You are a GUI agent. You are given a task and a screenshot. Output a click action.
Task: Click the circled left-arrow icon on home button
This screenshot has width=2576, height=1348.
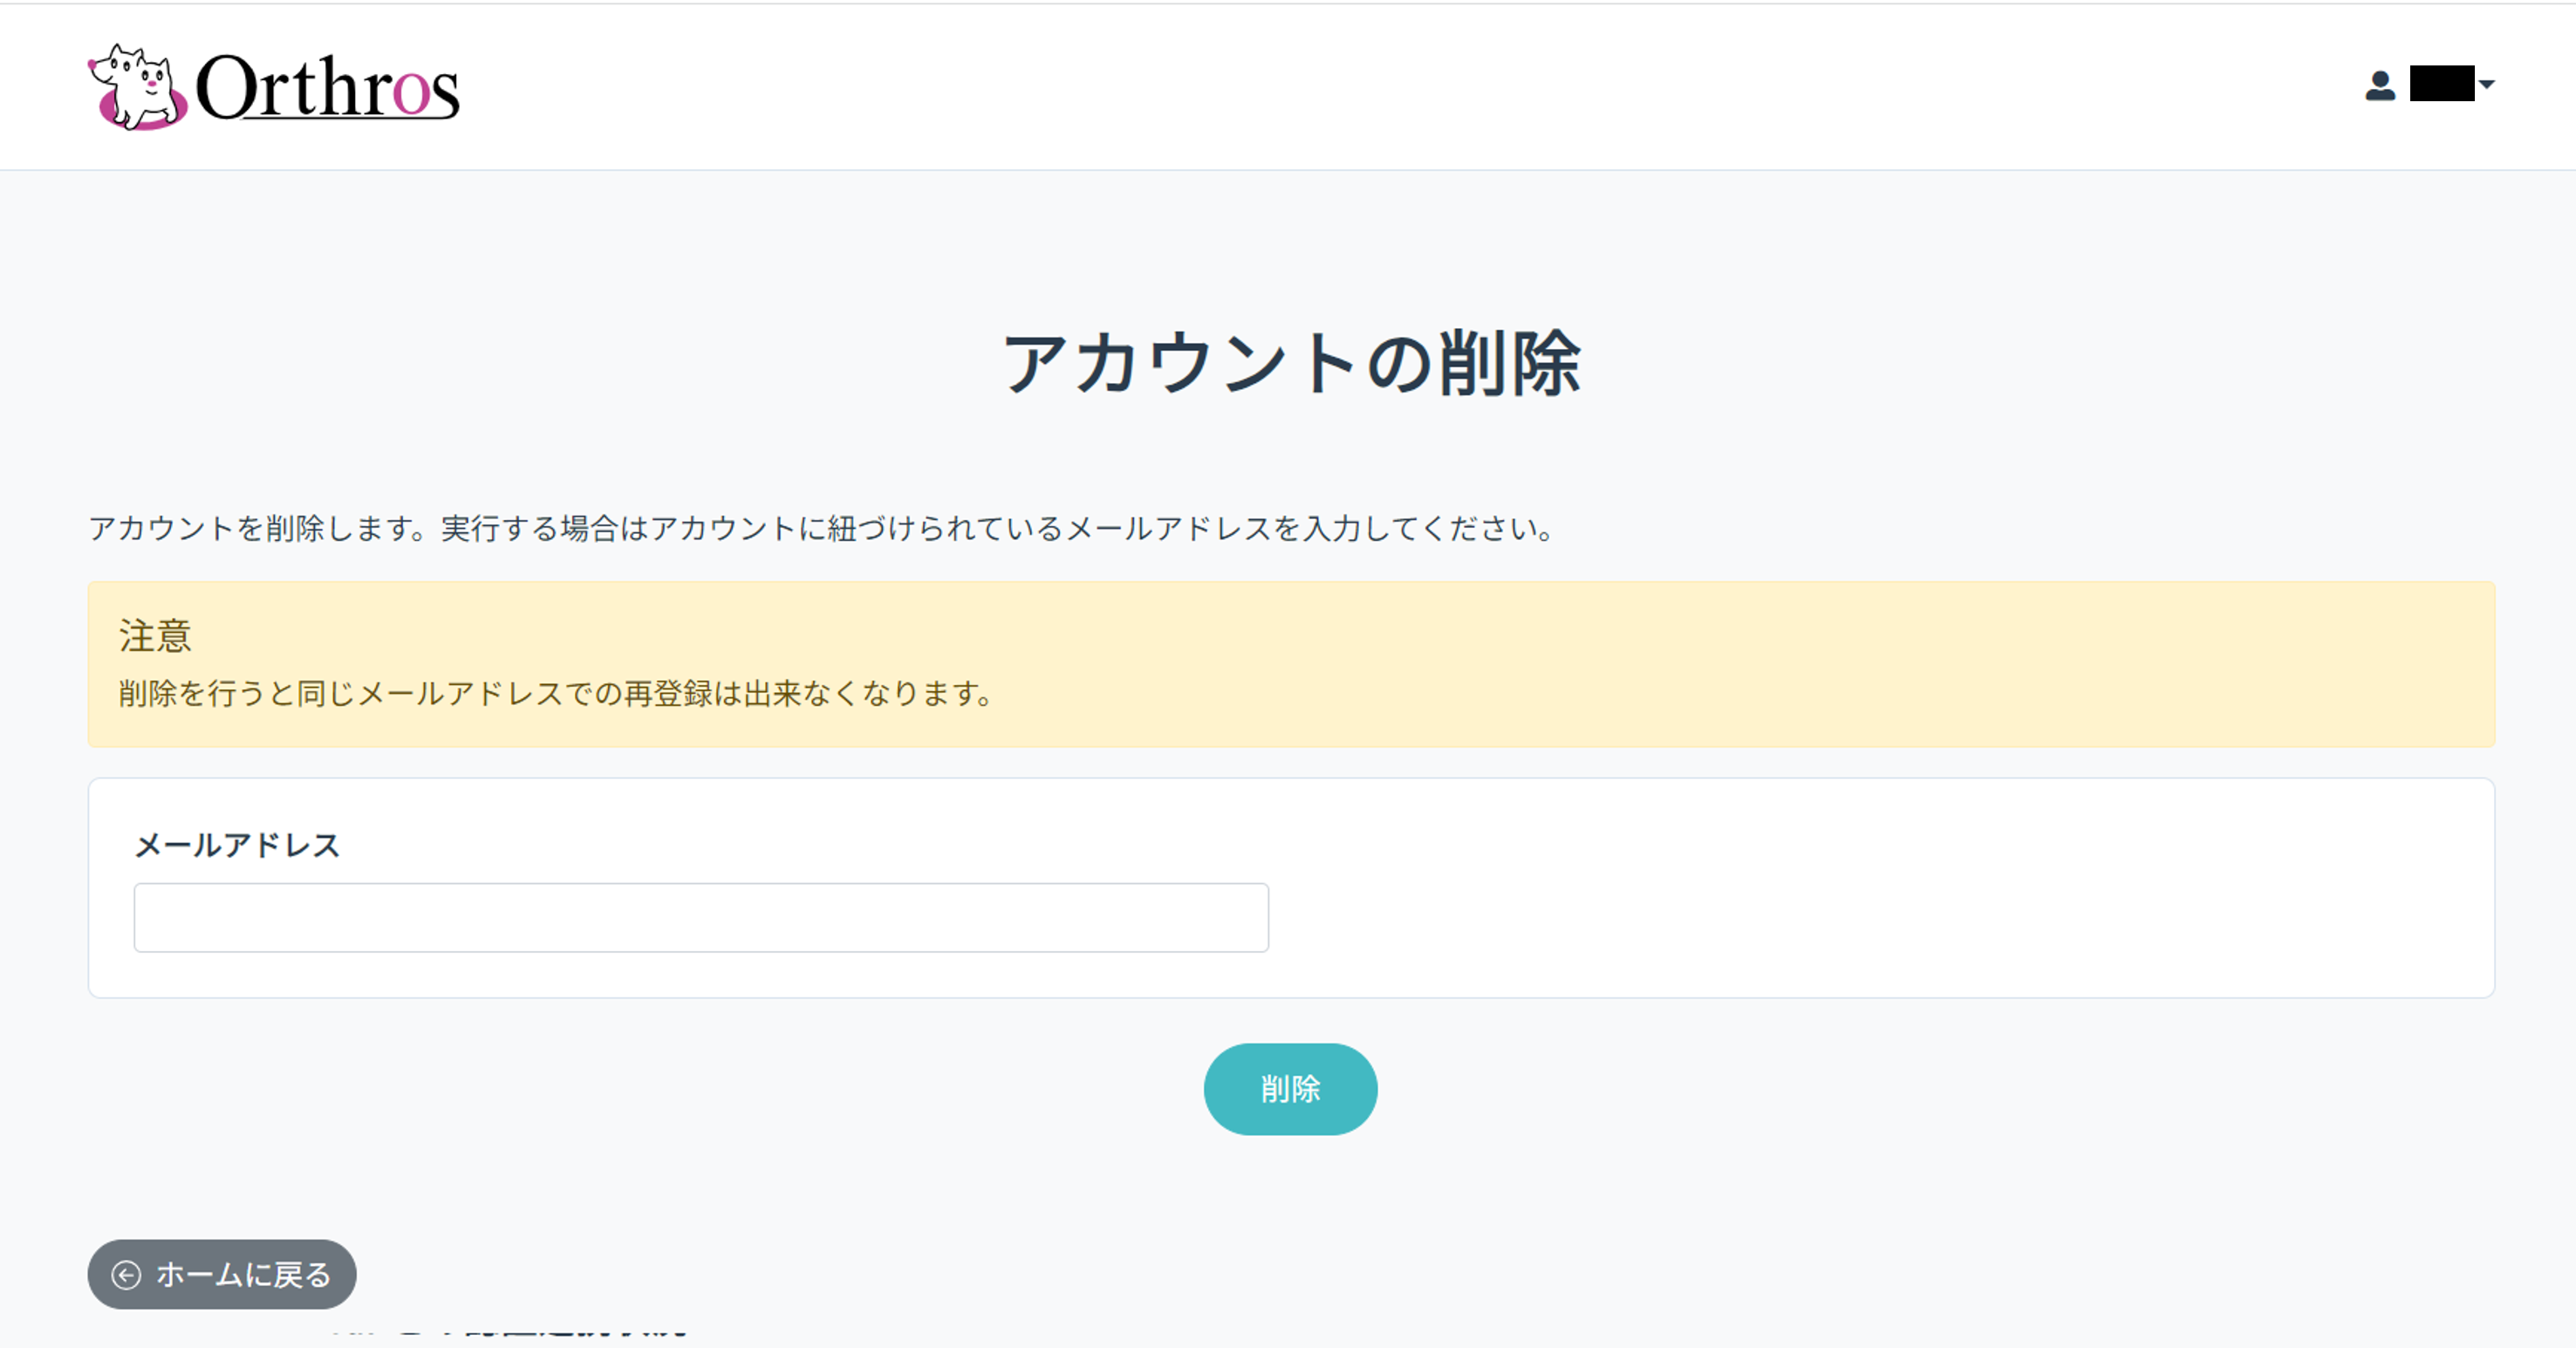[126, 1275]
